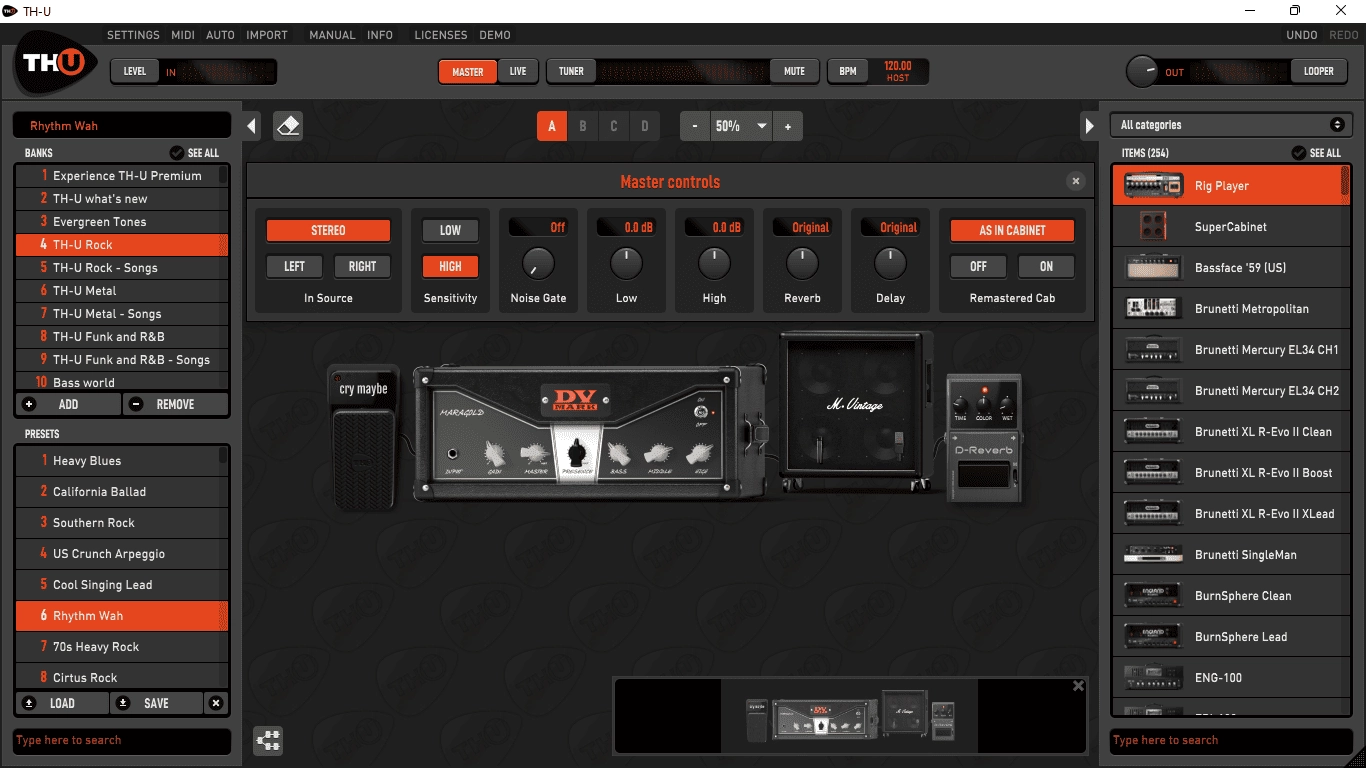Click the Reverb knob
Viewport: 1366px width, 768px height.
point(802,264)
